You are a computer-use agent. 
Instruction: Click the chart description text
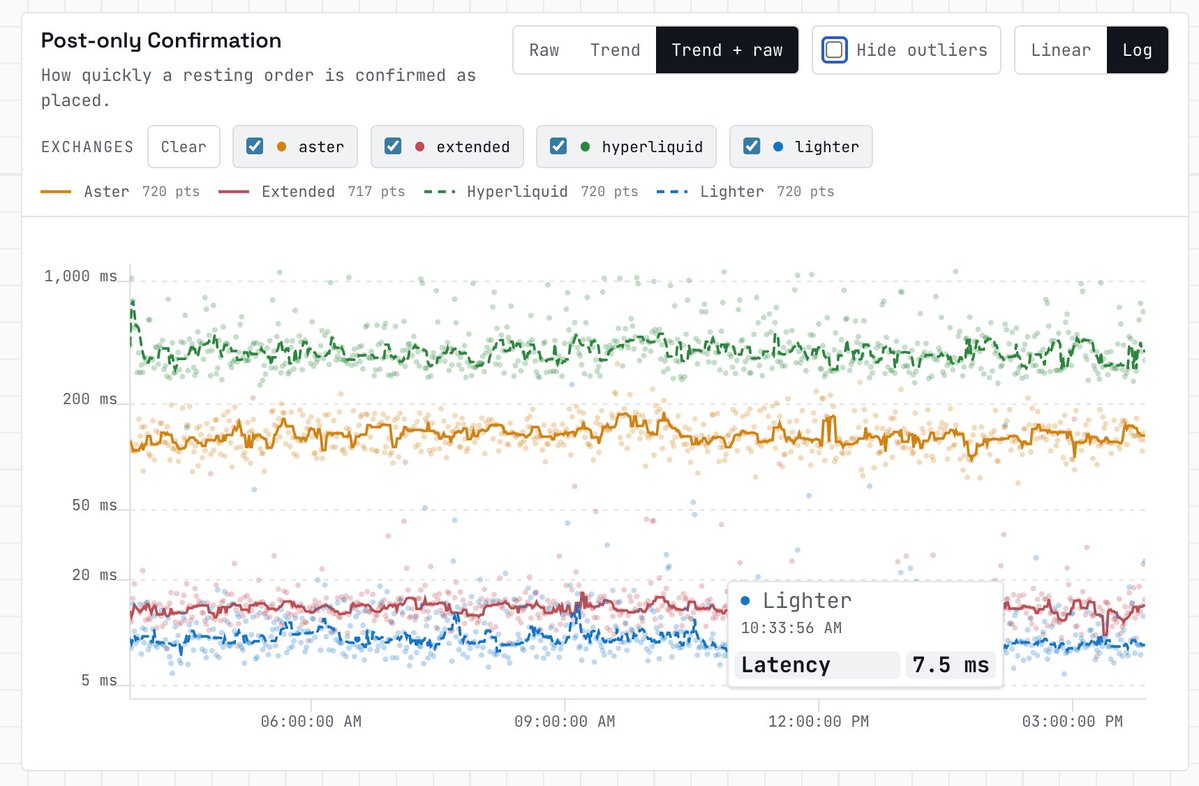click(x=258, y=88)
